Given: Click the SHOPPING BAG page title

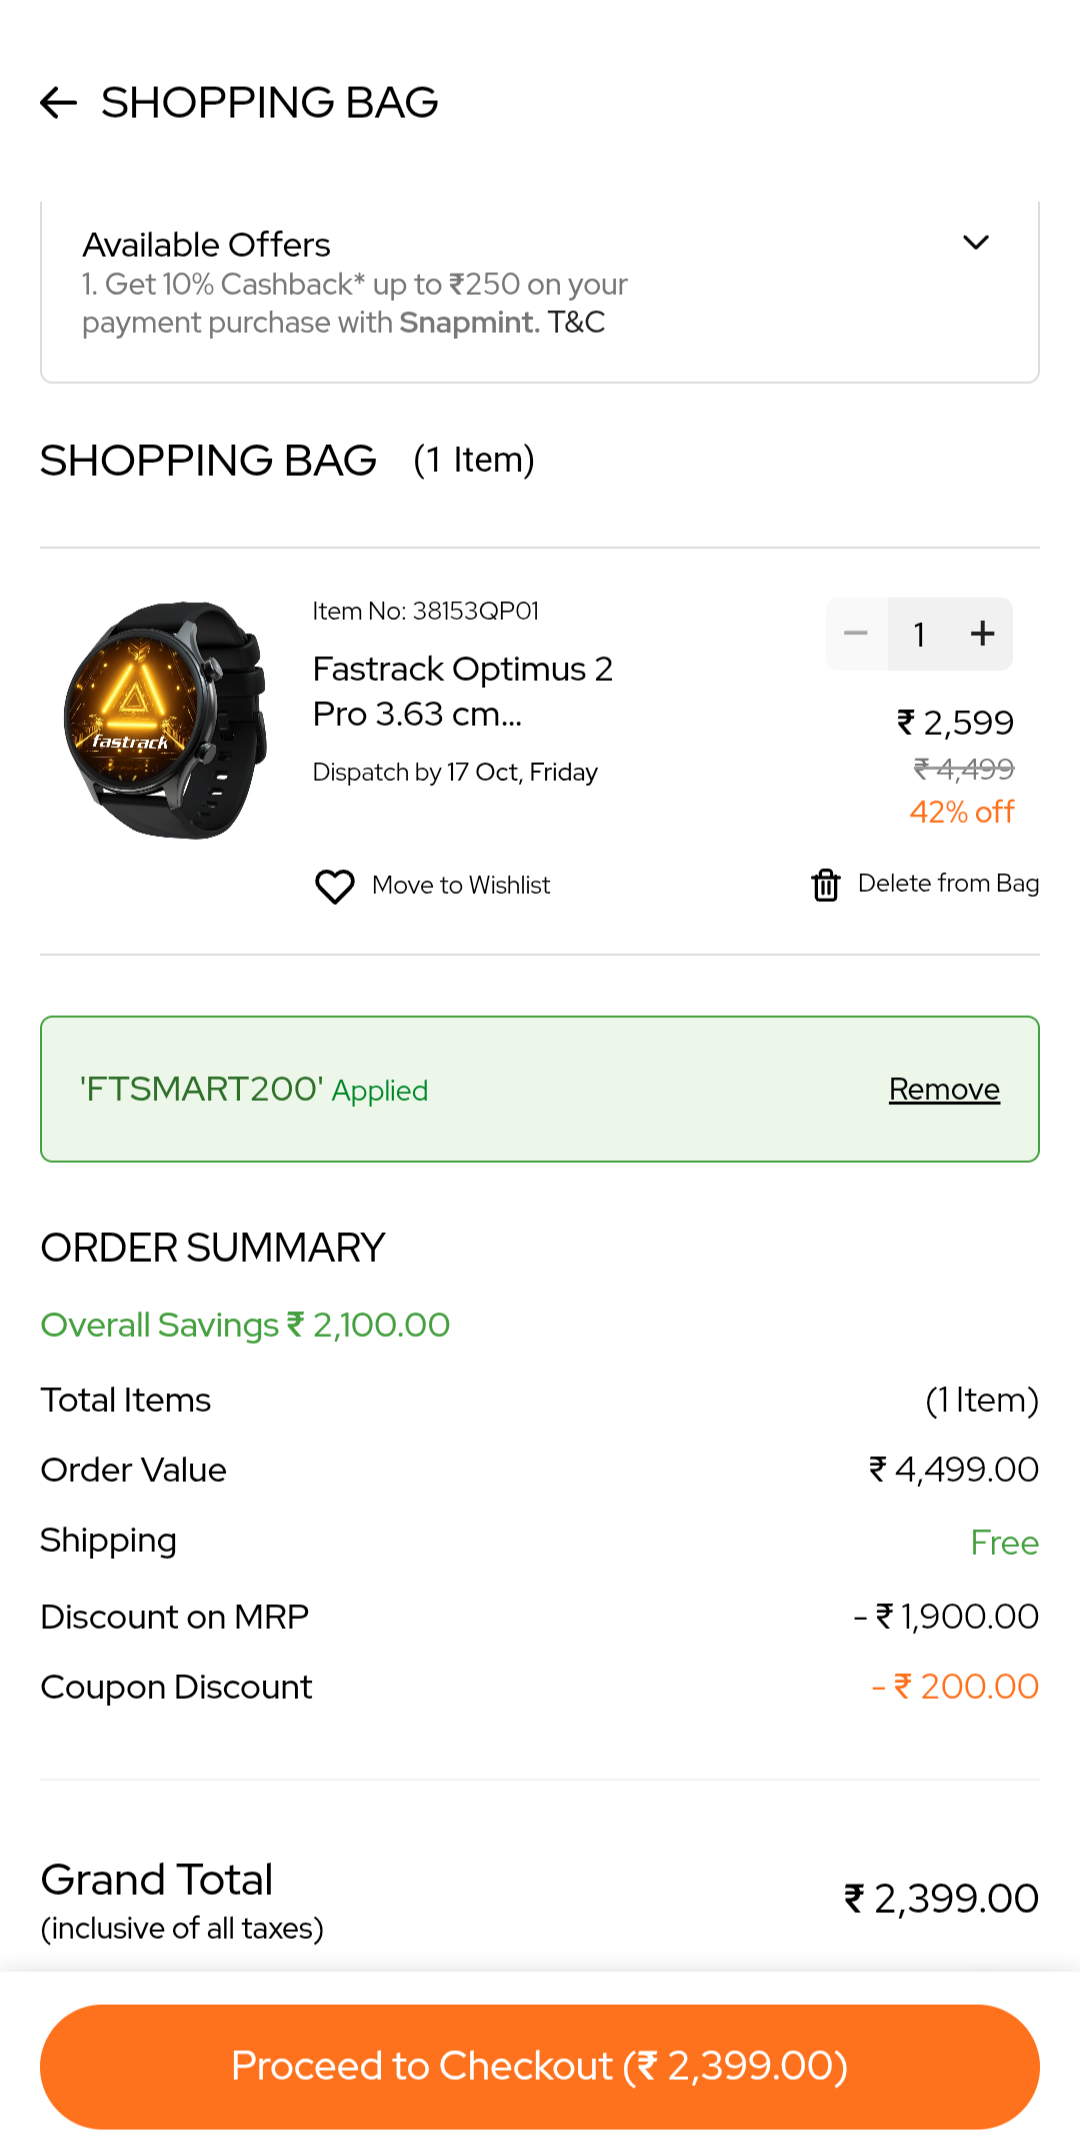Looking at the screenshot, I should click(269, 102).
